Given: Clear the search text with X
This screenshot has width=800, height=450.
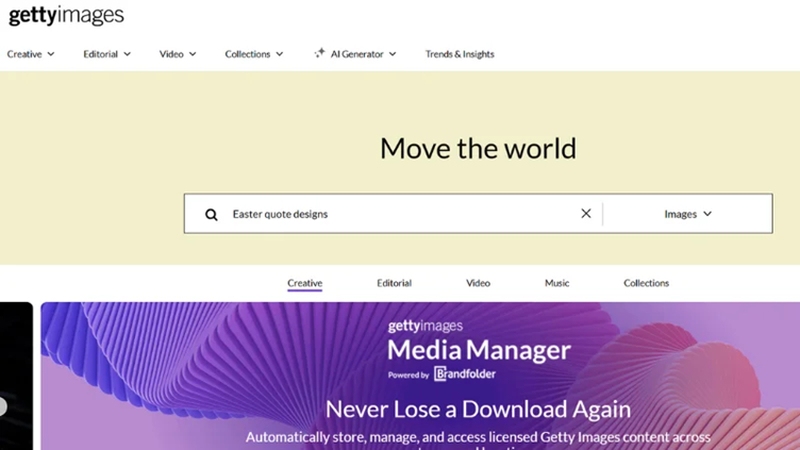Looking at the screenshot, I should [586, 214].
